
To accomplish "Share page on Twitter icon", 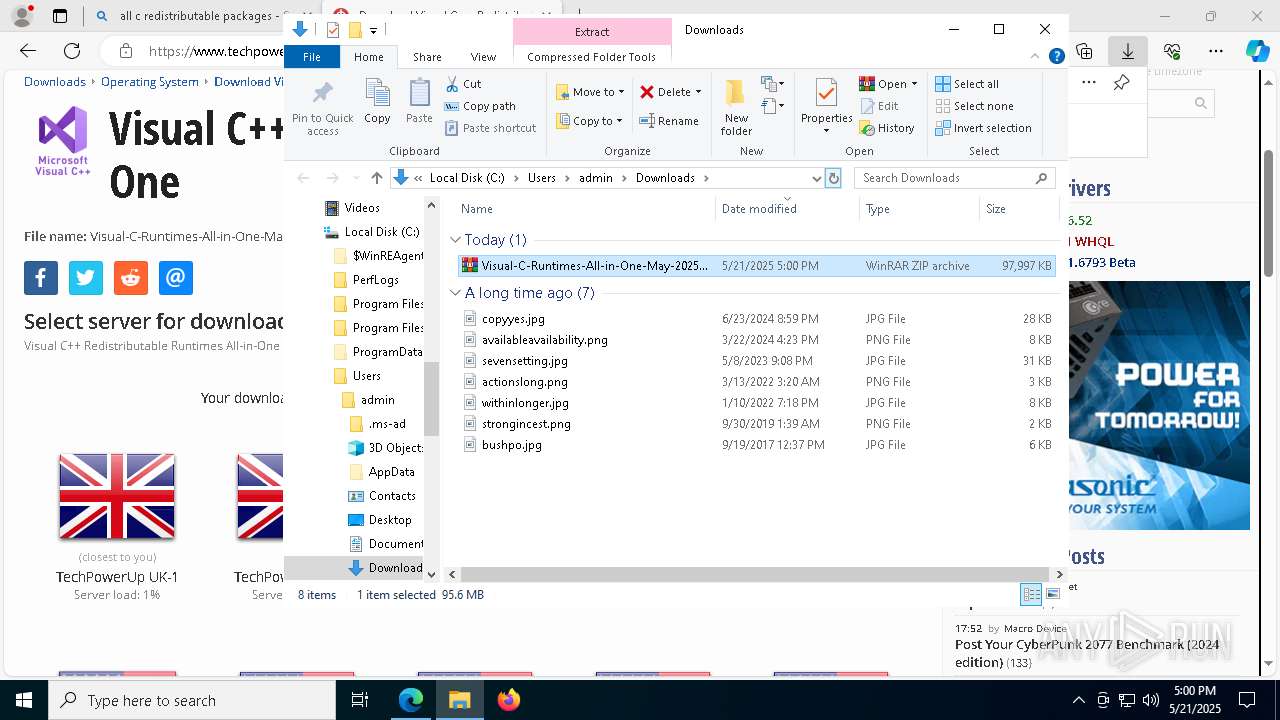I will pyautogui.click(x=86, y=278).
